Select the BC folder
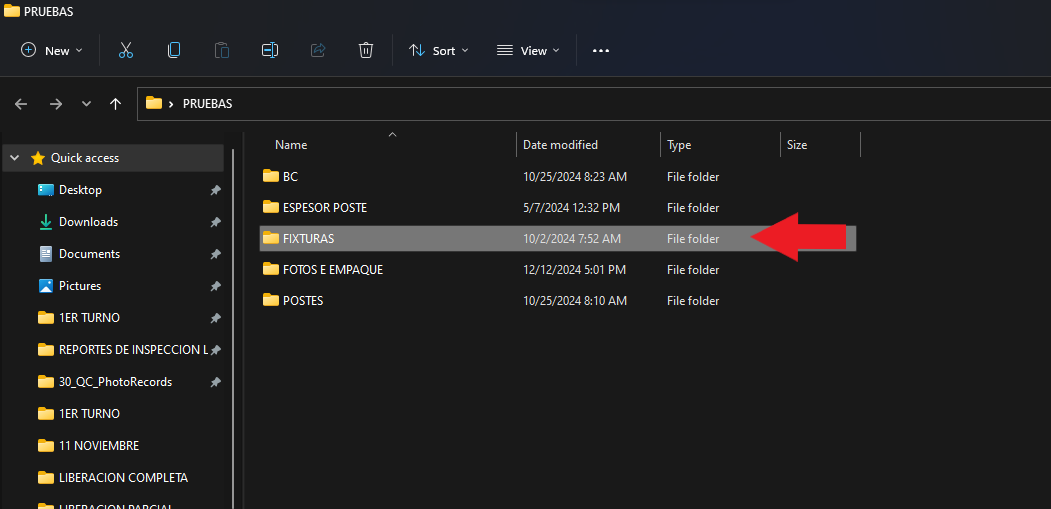The image size is (1051, 509). (x=558, y=177)
